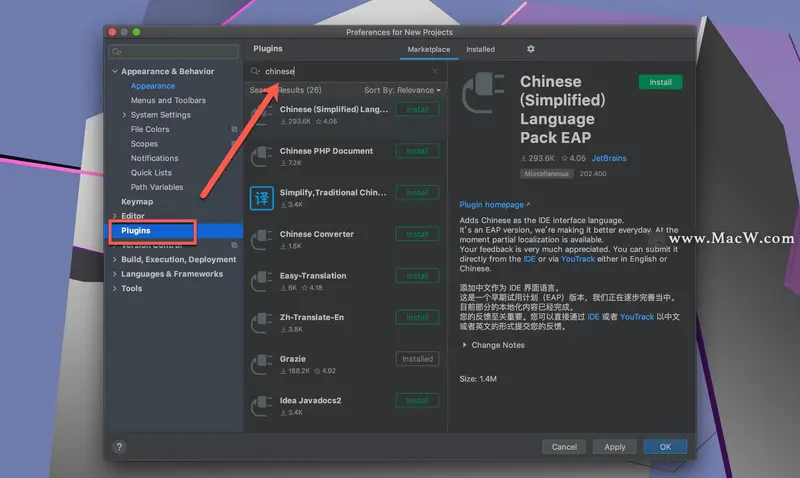
Task: Open the Sort By: Relevance dropdown
Action: (402, 90)
